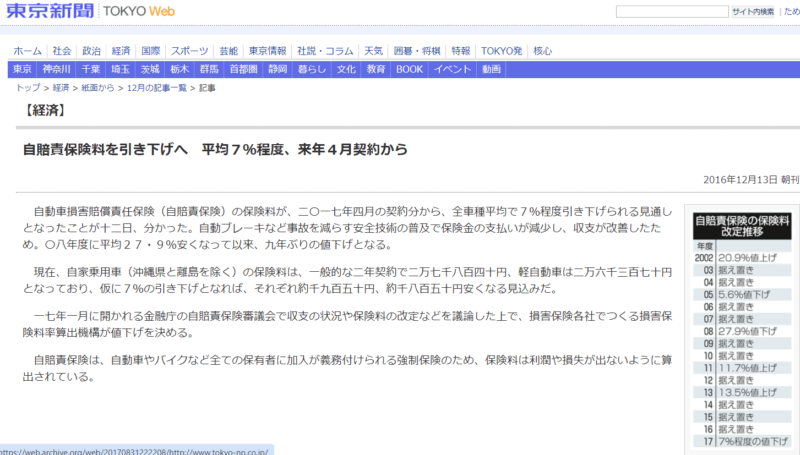Choose 埼玉 in the blue regional bar

[120, 70]
